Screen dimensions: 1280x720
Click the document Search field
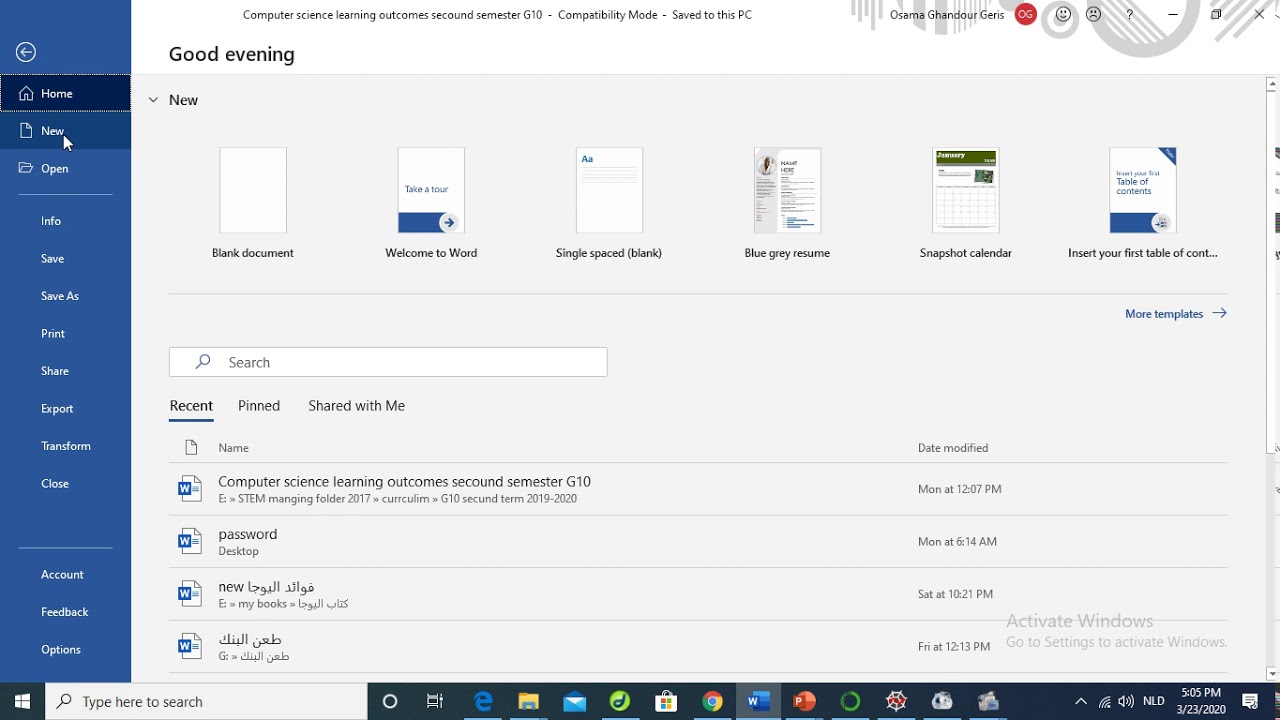pyautogui.click(x=388, y=362)
